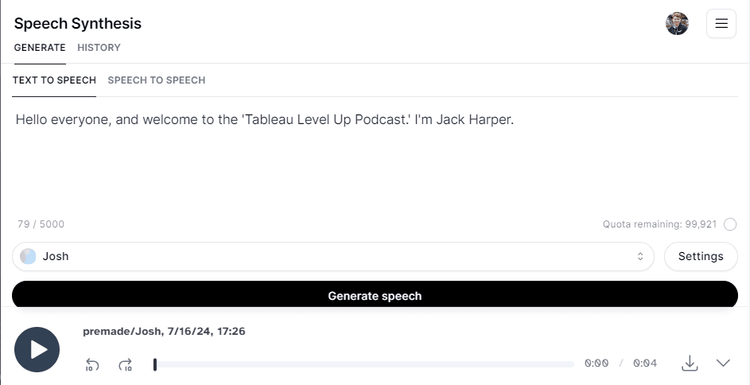The width and height of the screenshot is (750, 385).
Task: Skip forward 10 seconds
Action: tap(125, 364)
